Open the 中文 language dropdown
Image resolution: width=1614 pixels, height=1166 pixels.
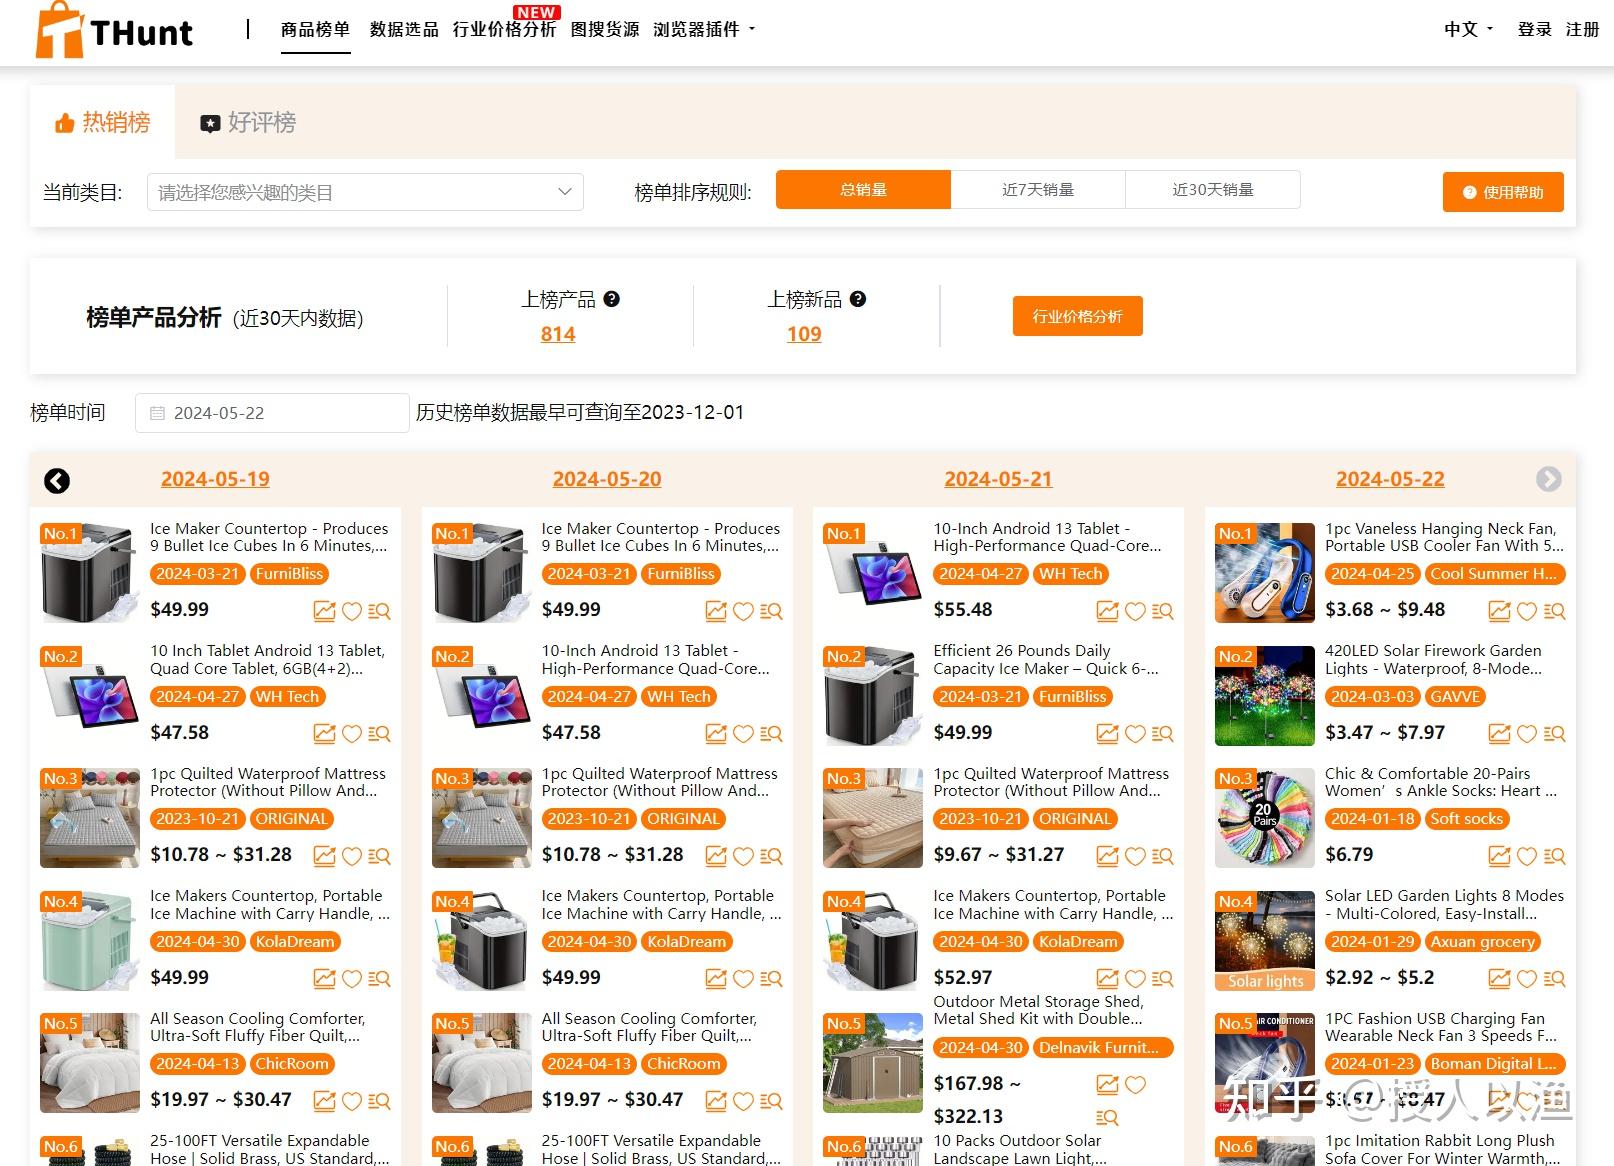[1464, 30]
